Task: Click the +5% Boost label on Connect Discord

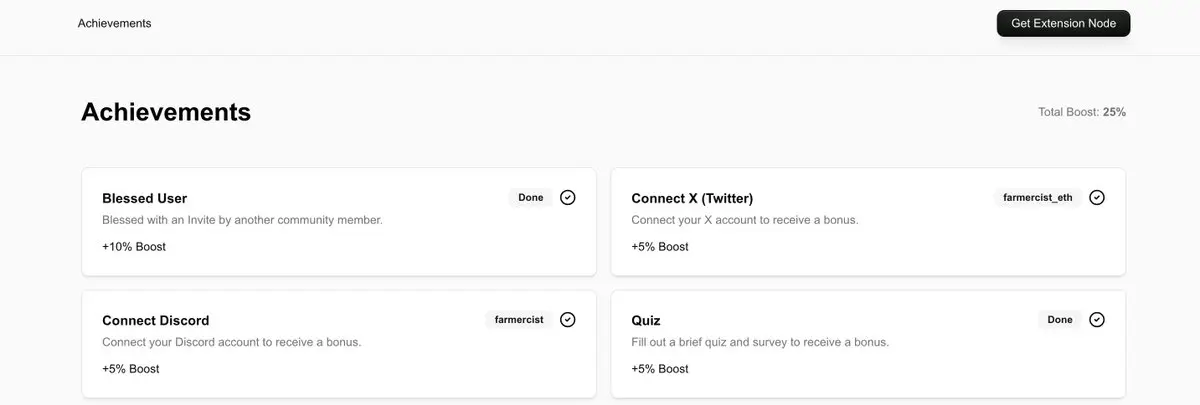Action: point(131,369)
